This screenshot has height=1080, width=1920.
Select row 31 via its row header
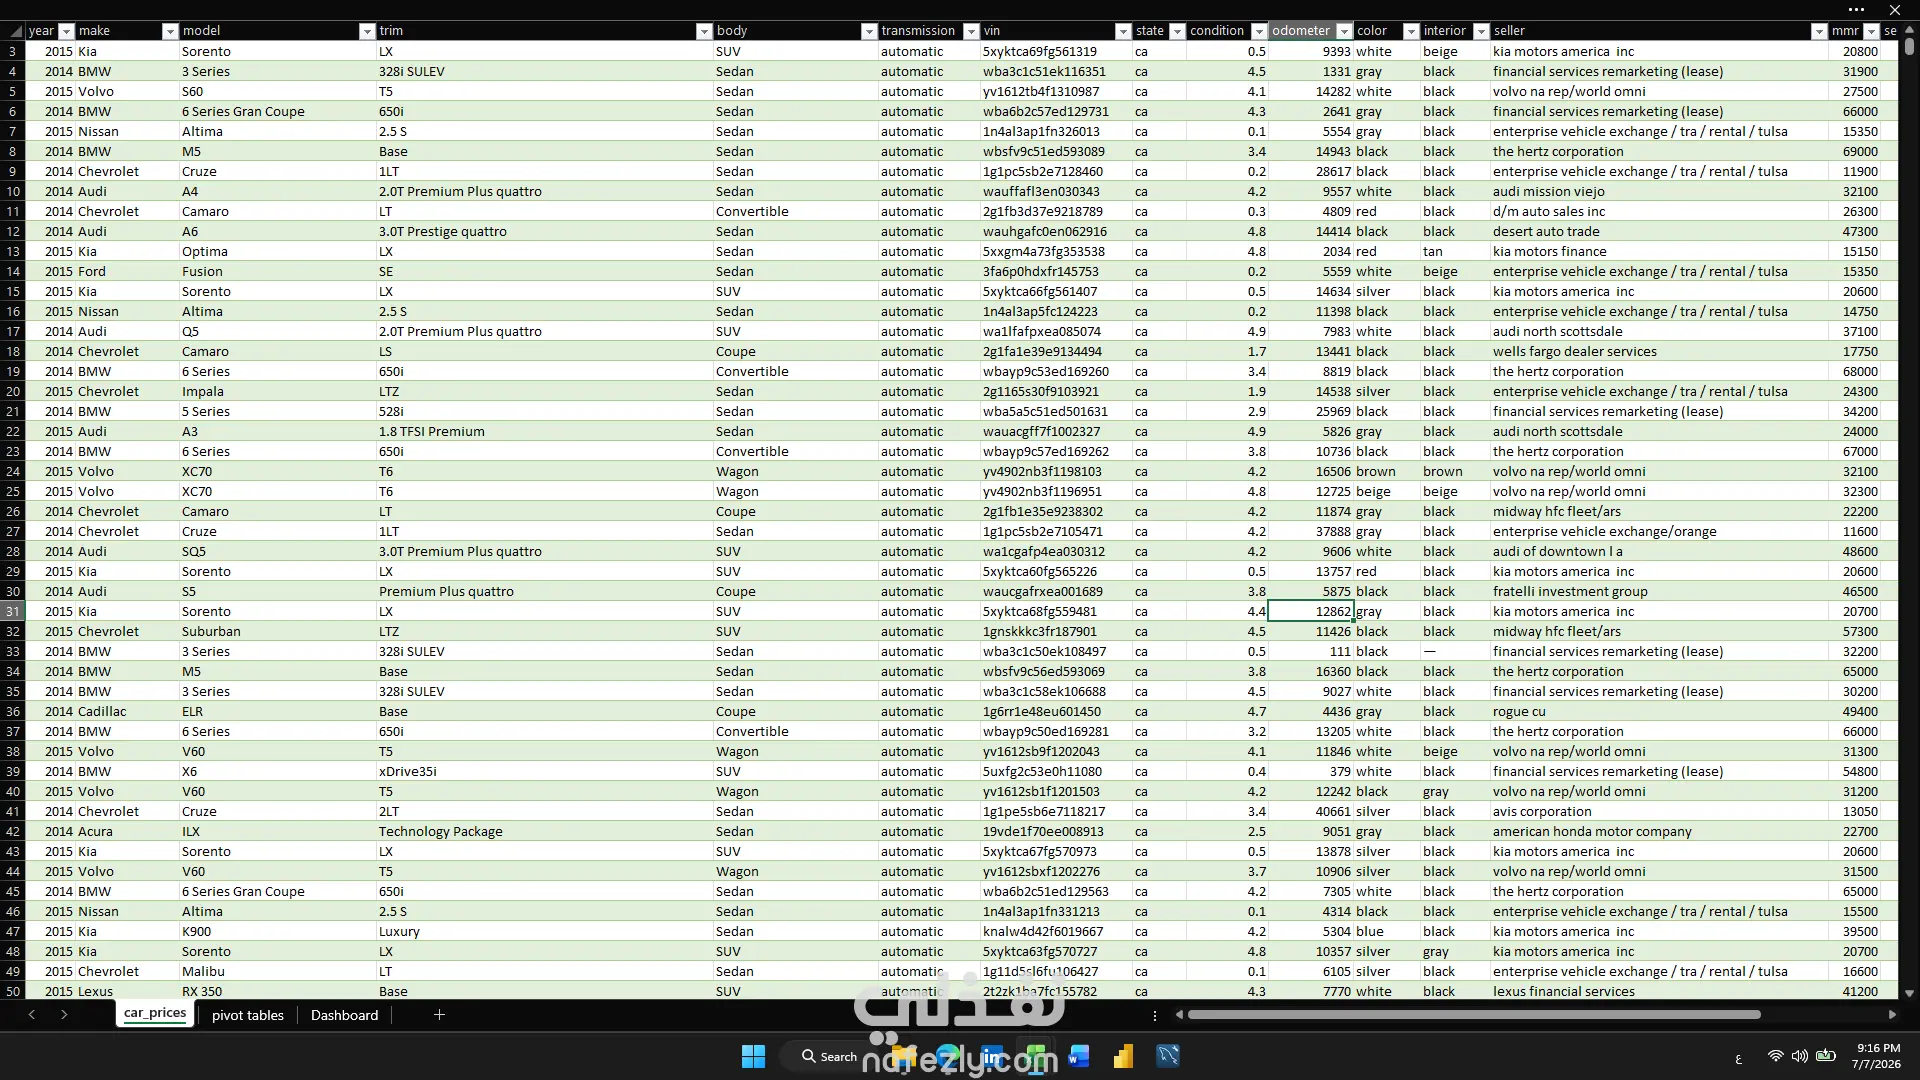tap(13, 611)
